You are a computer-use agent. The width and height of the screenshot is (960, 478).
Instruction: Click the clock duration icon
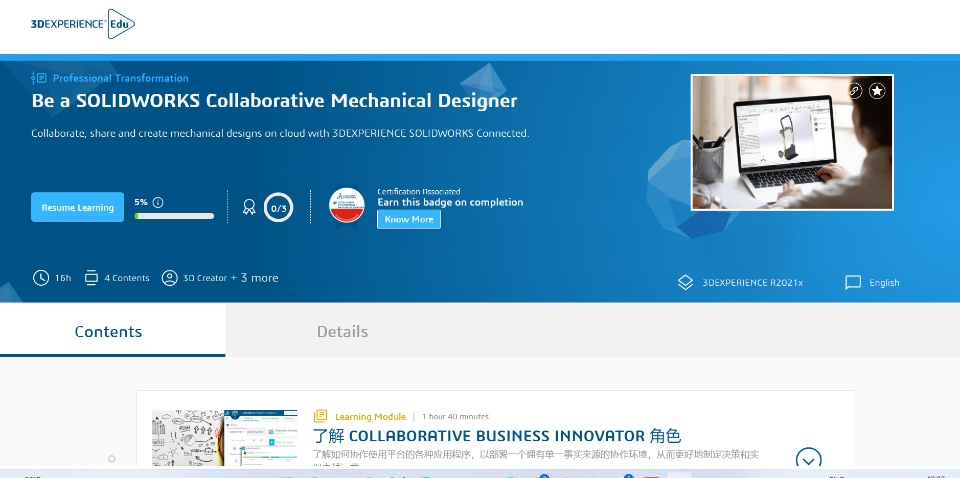click(40, 278)
